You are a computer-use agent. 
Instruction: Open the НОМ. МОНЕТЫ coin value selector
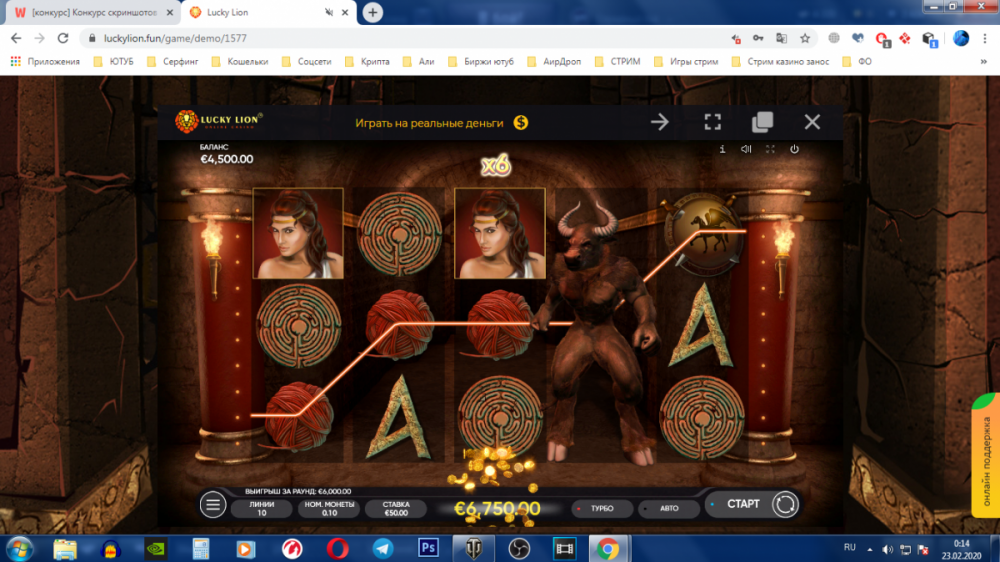pos(323,508)
